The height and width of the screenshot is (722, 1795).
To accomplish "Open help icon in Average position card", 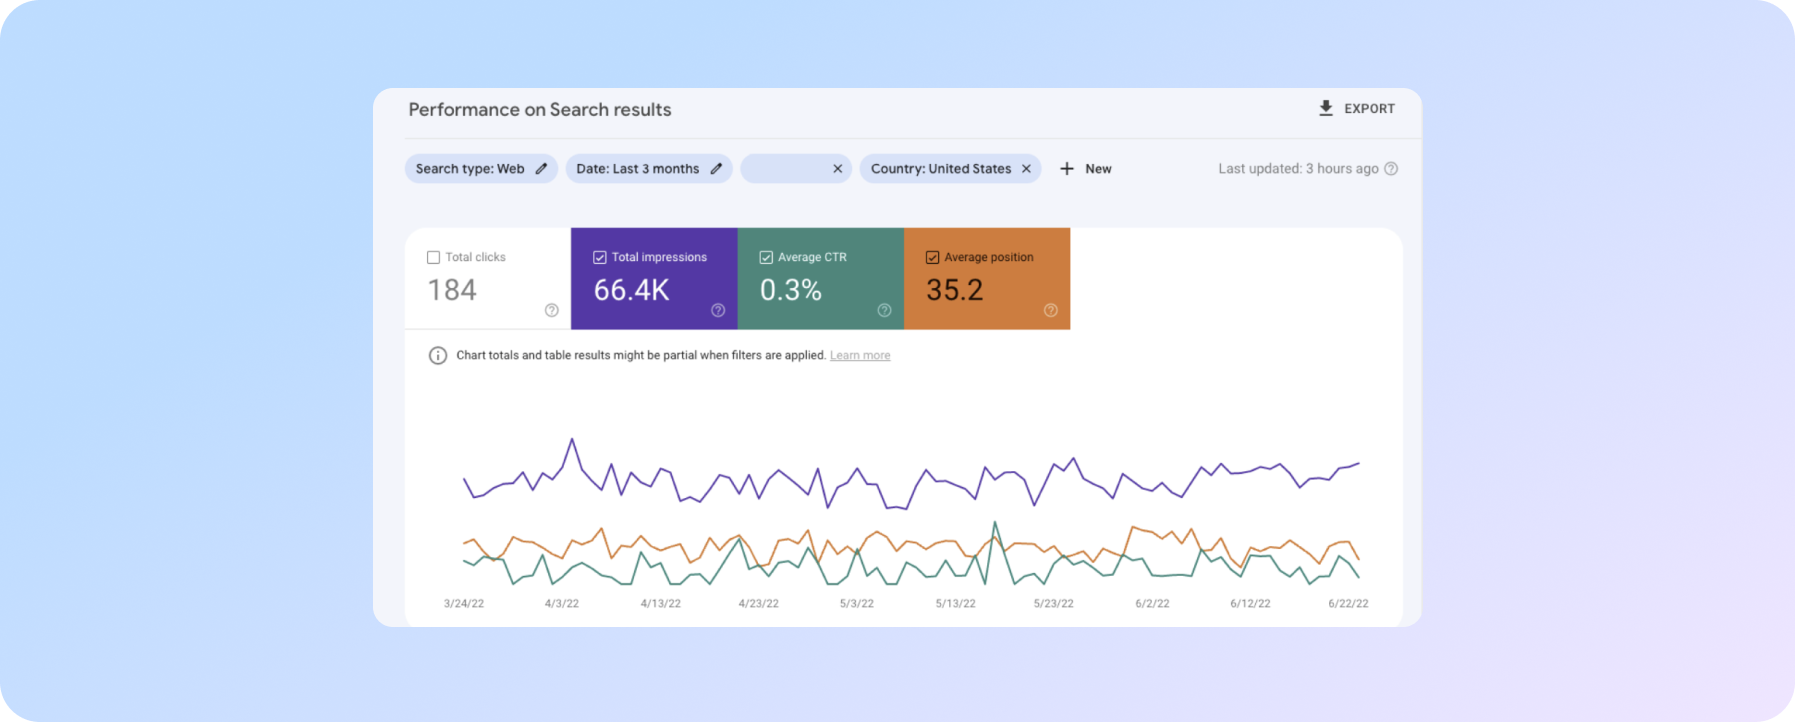I will pos(1050,310).
